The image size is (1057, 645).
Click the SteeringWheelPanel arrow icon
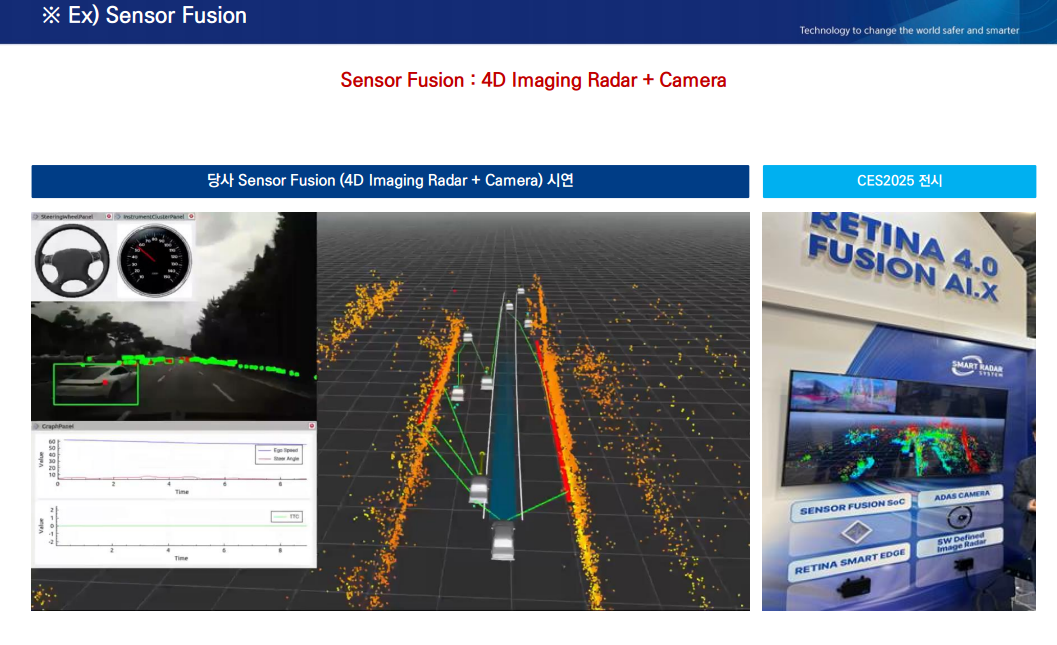coord(36,216)
